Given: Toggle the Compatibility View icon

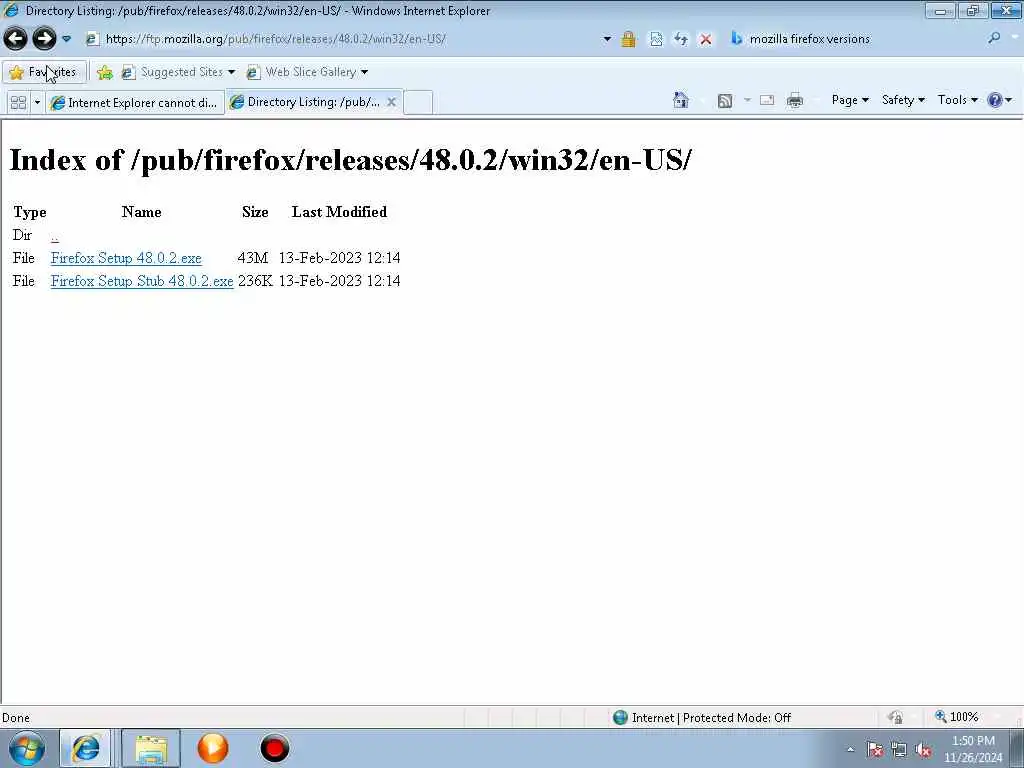Looking at the screenshot, I should tap(656, 39).
